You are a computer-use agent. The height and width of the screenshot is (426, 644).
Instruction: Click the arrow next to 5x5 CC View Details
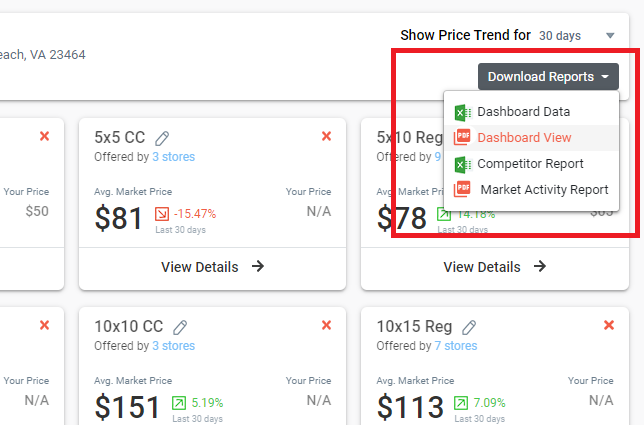tap(258, 266)
